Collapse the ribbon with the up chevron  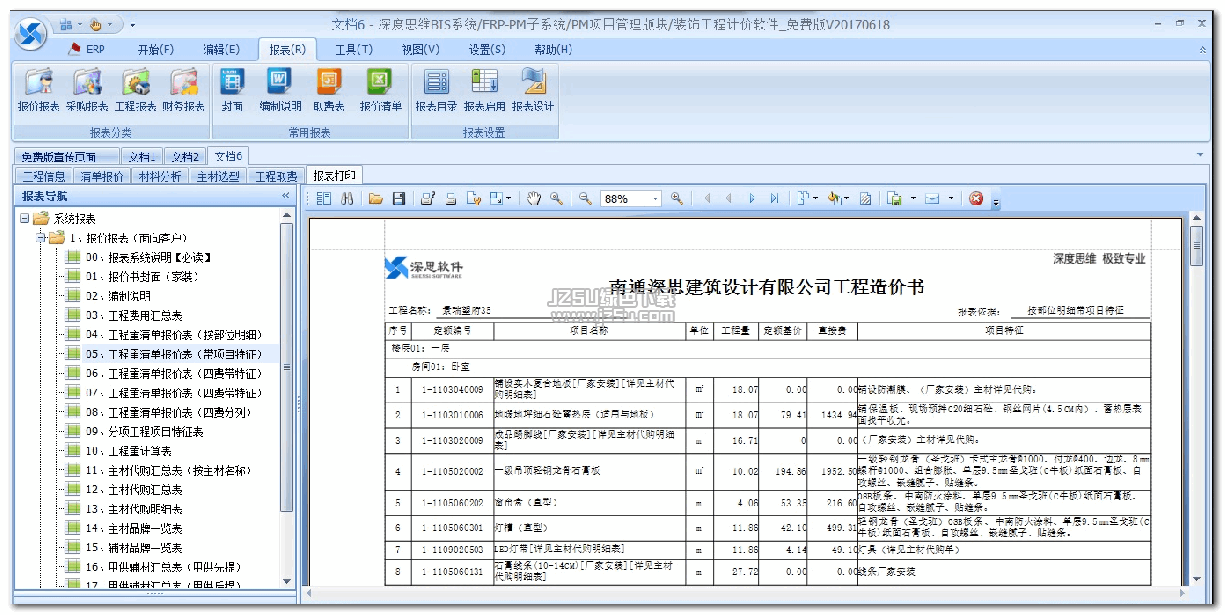[1201, 49]
